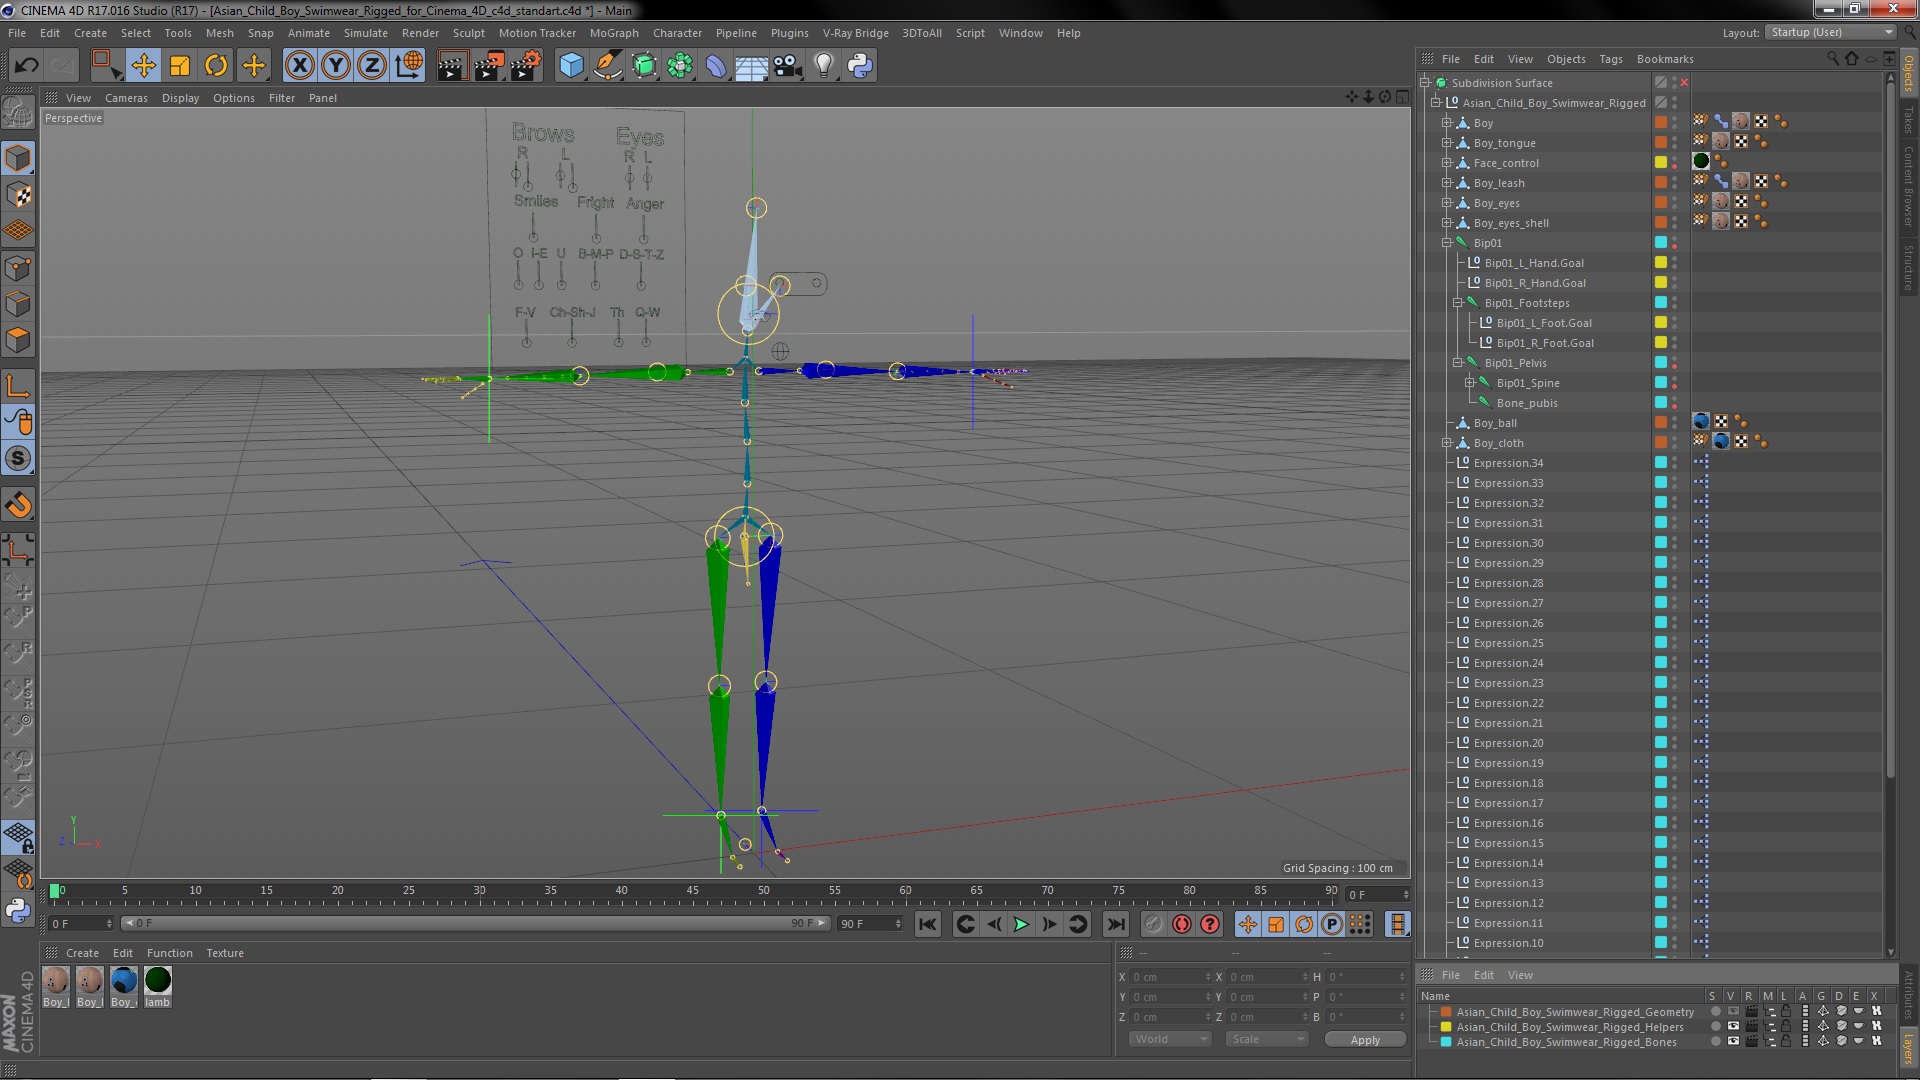Jump to the end of the animation
The width and height of the screenshot is (1920, 1080).
(x=1116, y=924)
